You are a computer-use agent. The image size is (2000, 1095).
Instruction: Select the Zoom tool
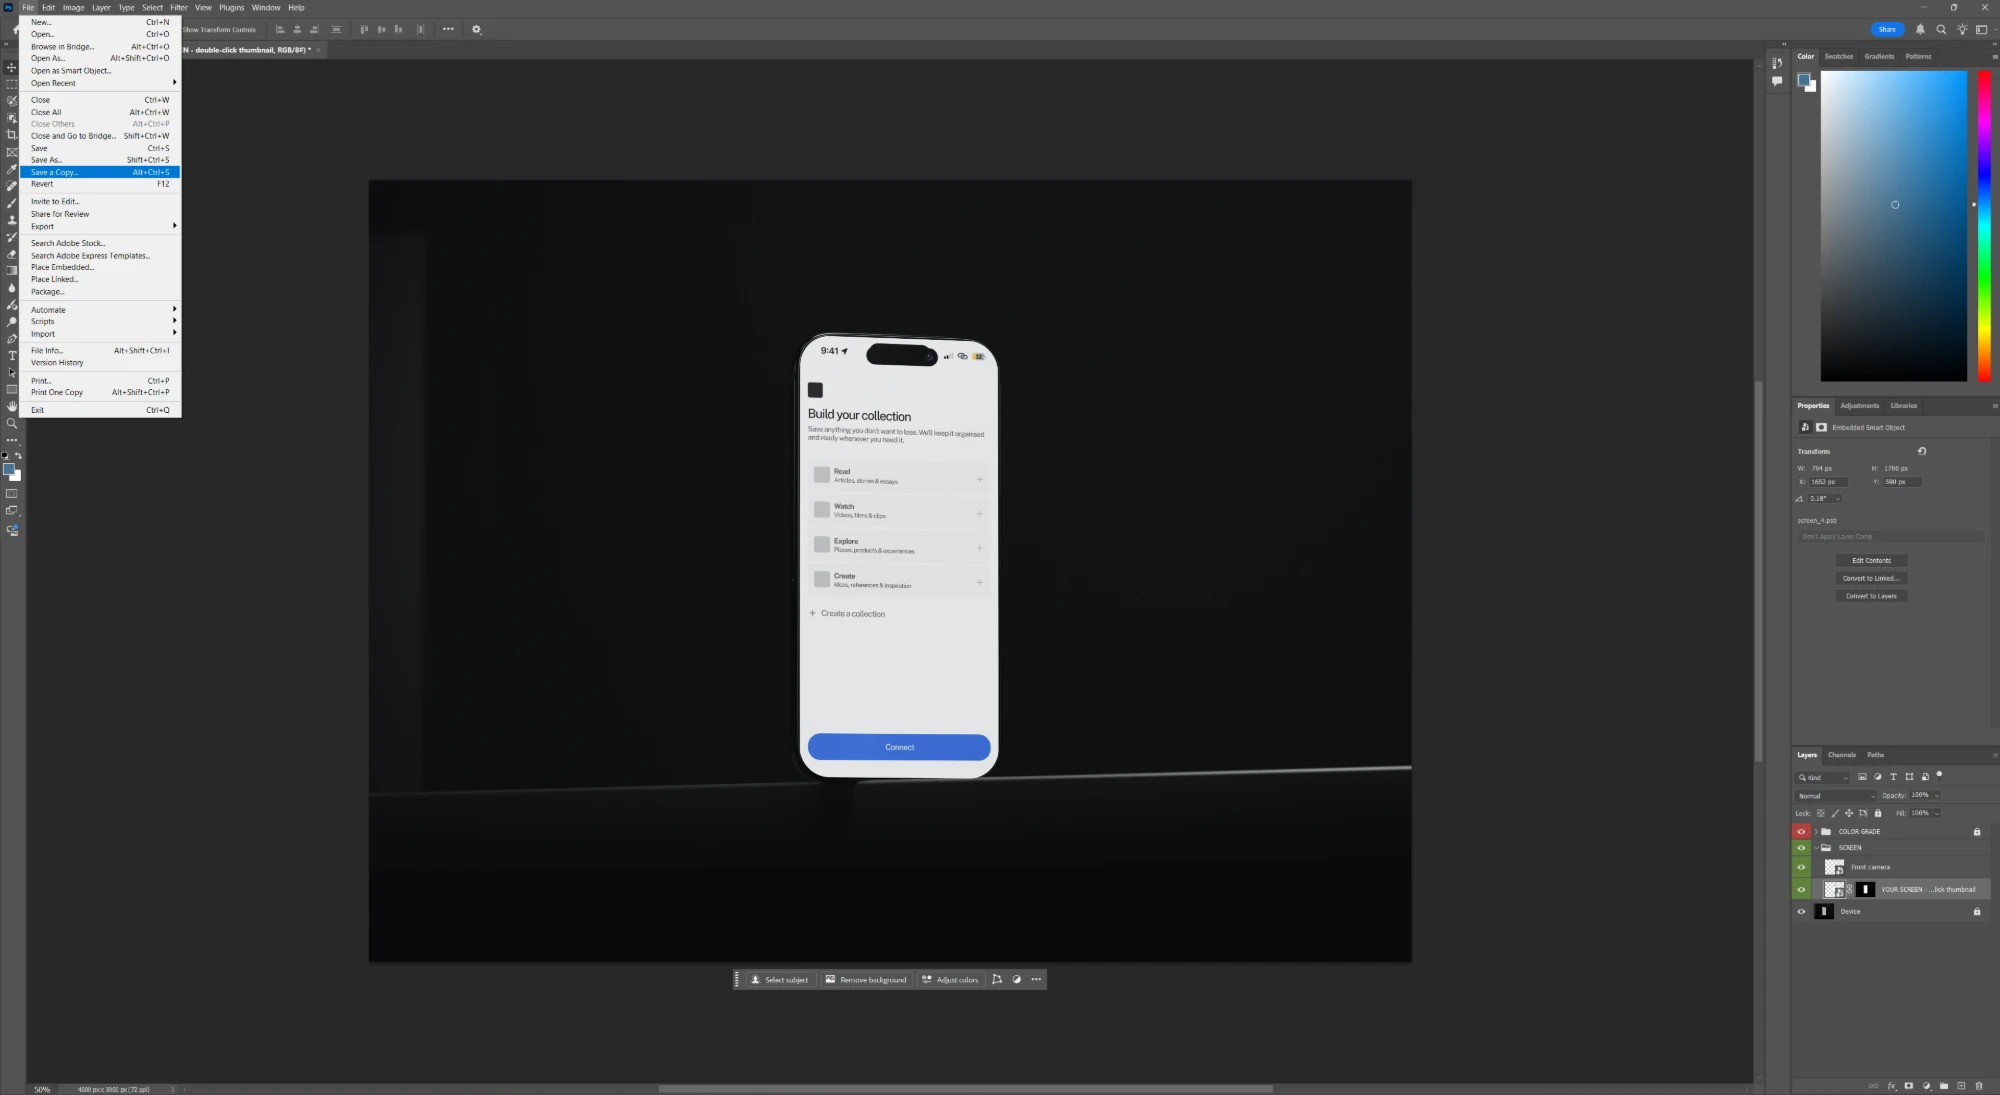tap(11, 424)
